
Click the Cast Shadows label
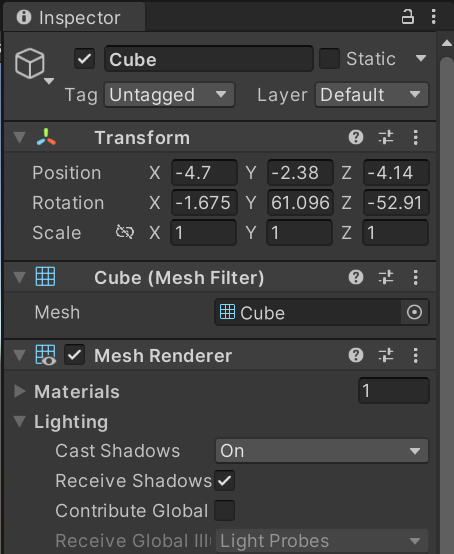[118, 451]
